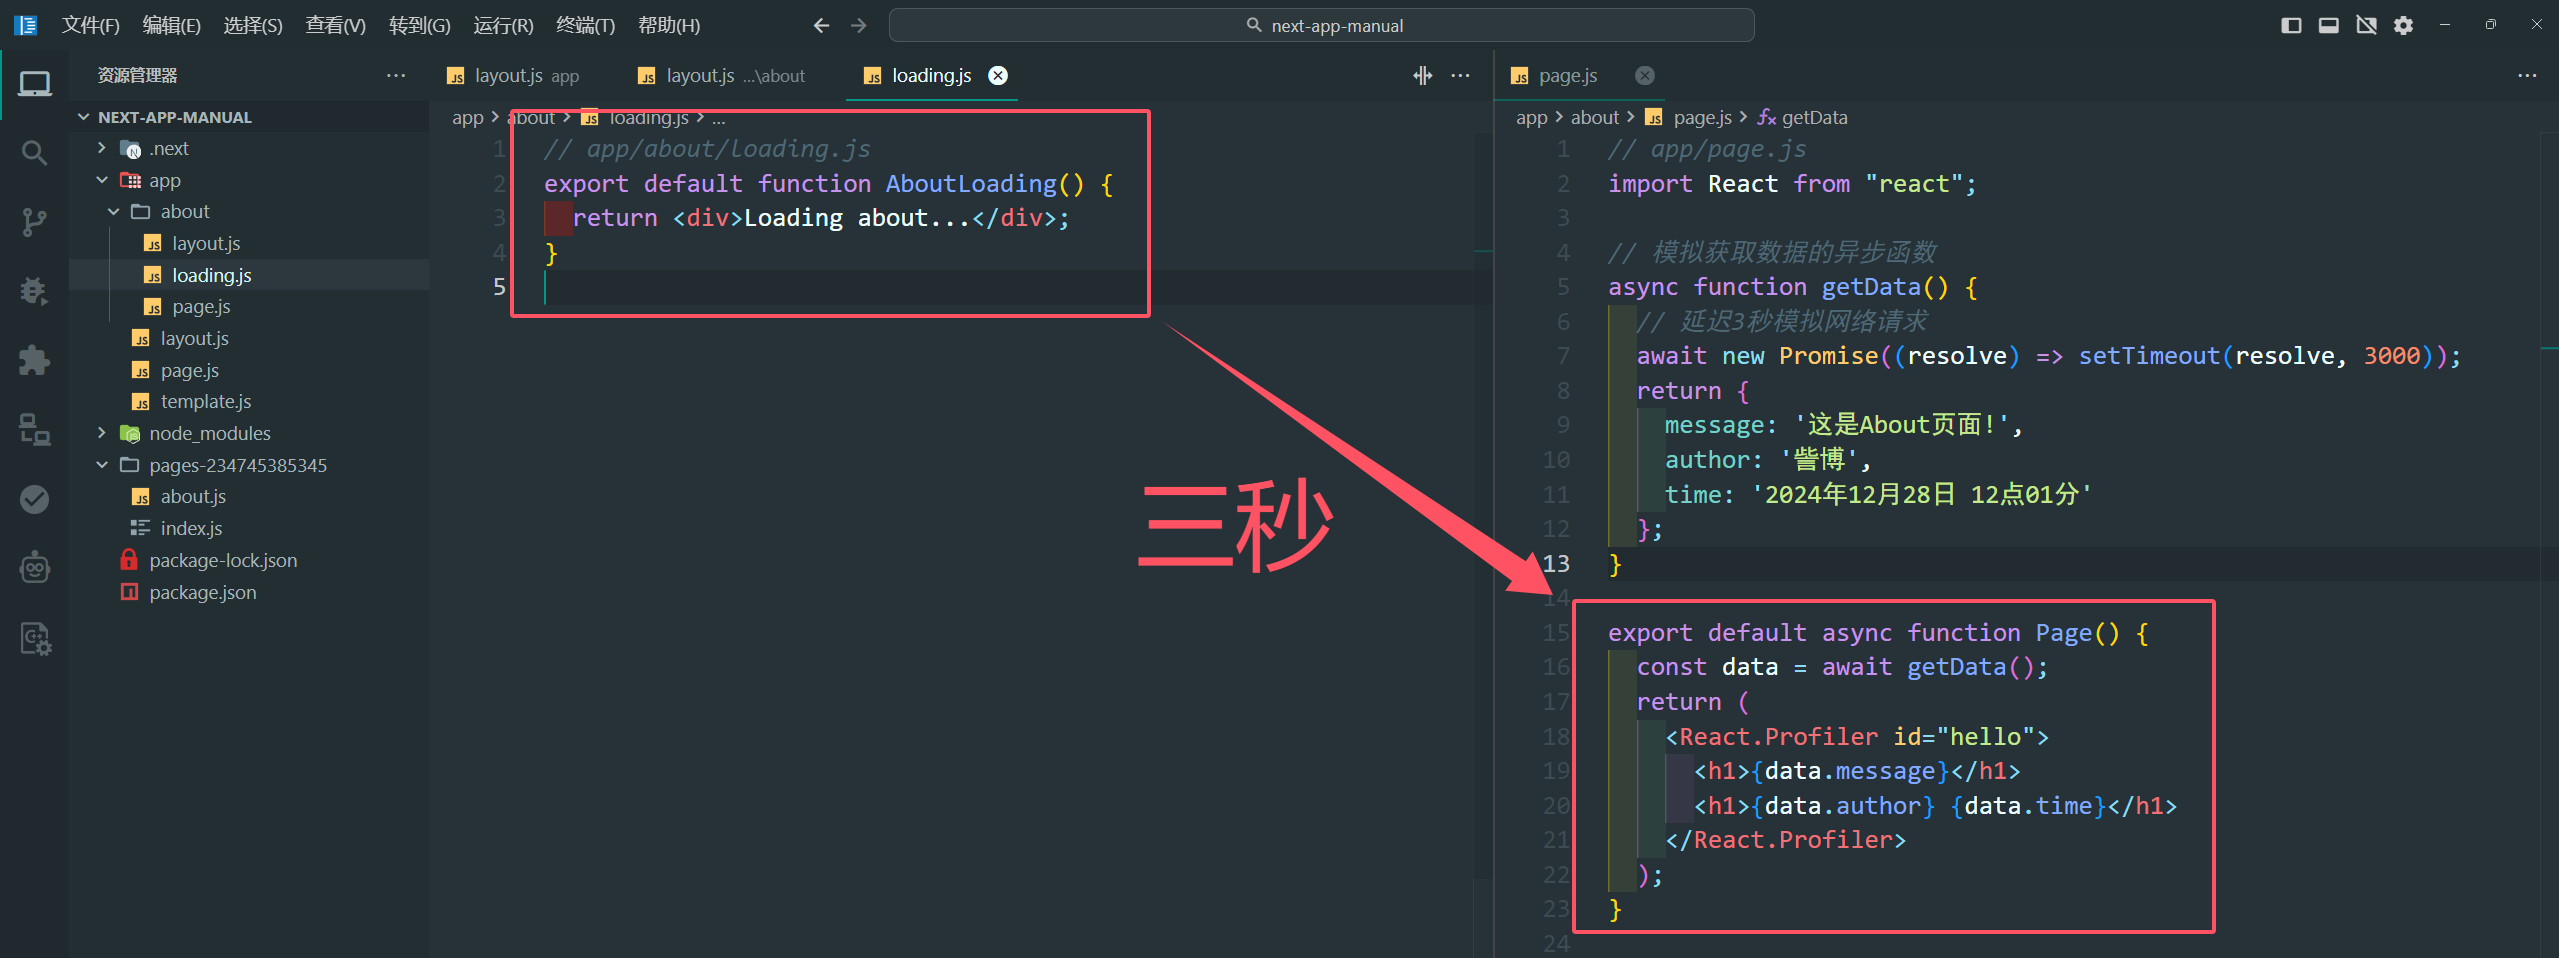The height and width of the screenshot is (958, 2559).
Task: Open the 查看(V) menu
Action: click(x=336, y=25)
